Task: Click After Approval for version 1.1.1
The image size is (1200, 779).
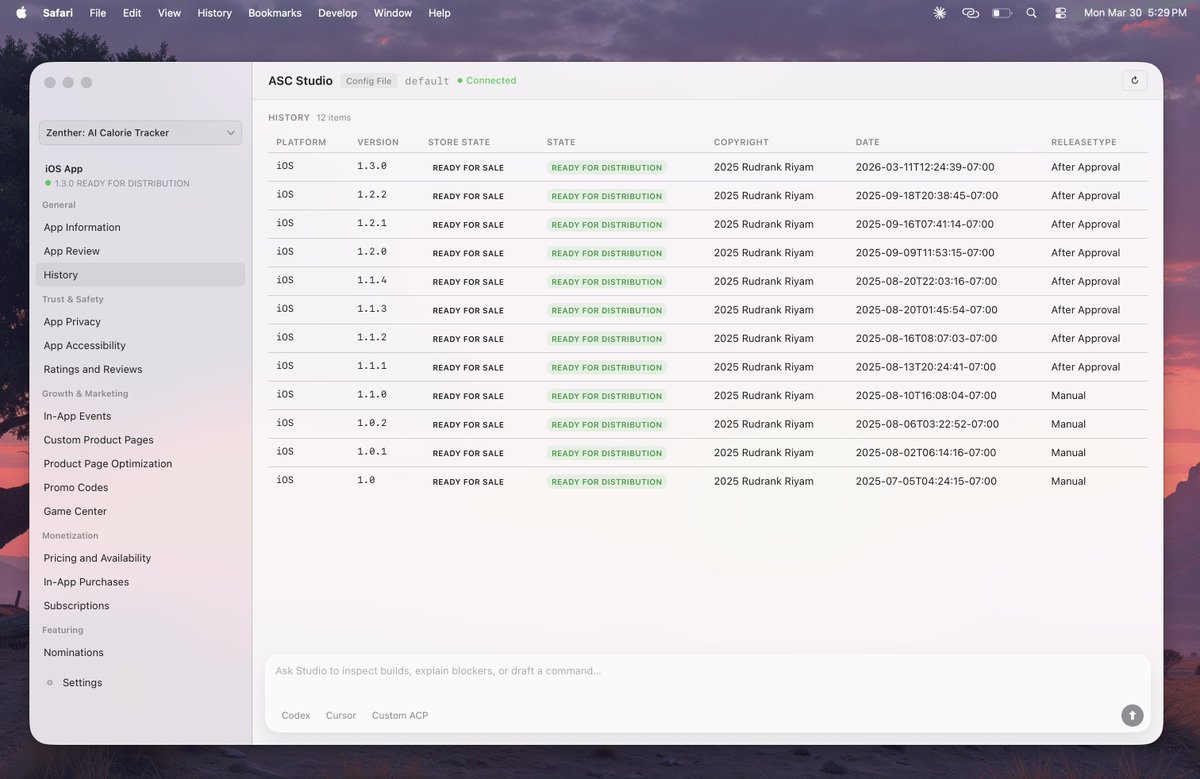Action: pos(1085,367)
